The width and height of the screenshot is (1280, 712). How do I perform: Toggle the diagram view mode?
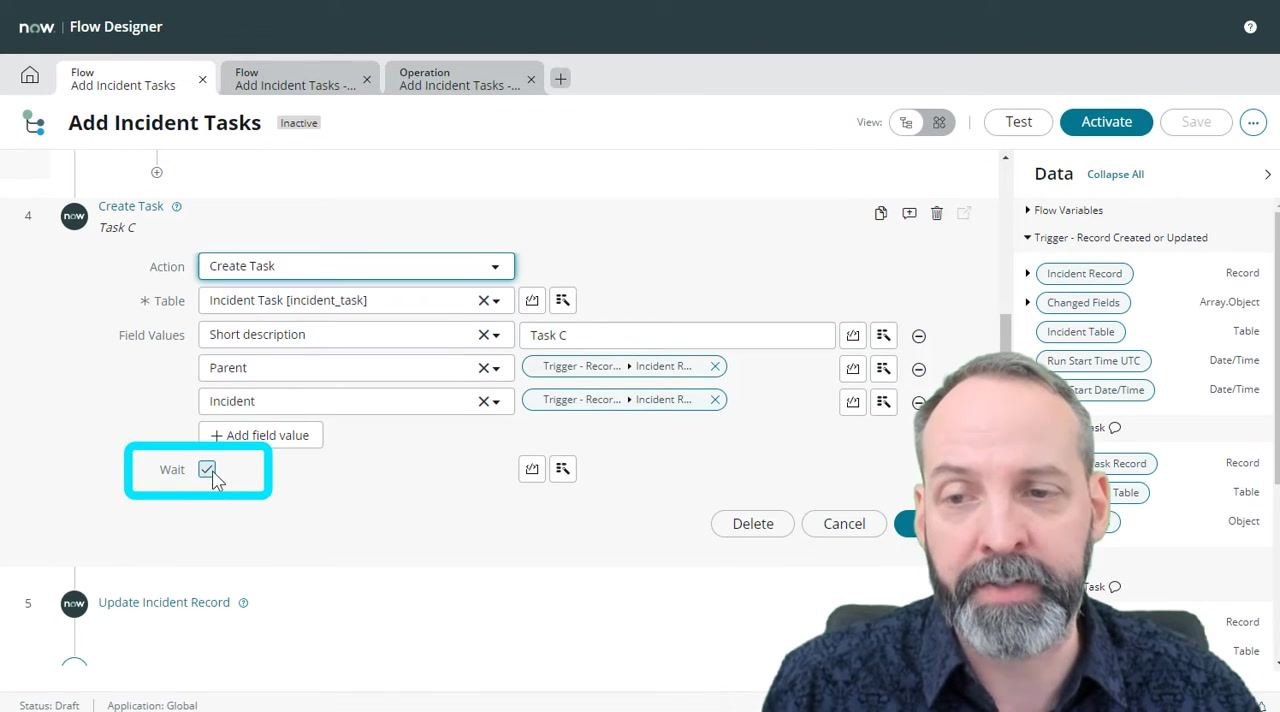939,122
